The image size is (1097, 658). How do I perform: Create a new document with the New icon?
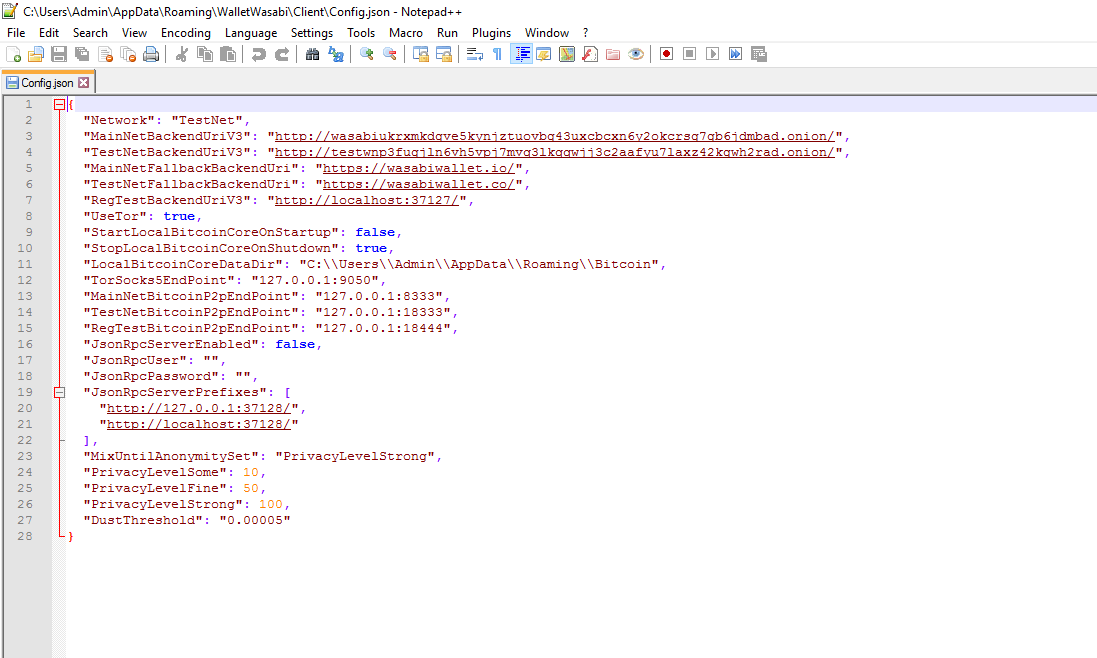tap(13, 55)
